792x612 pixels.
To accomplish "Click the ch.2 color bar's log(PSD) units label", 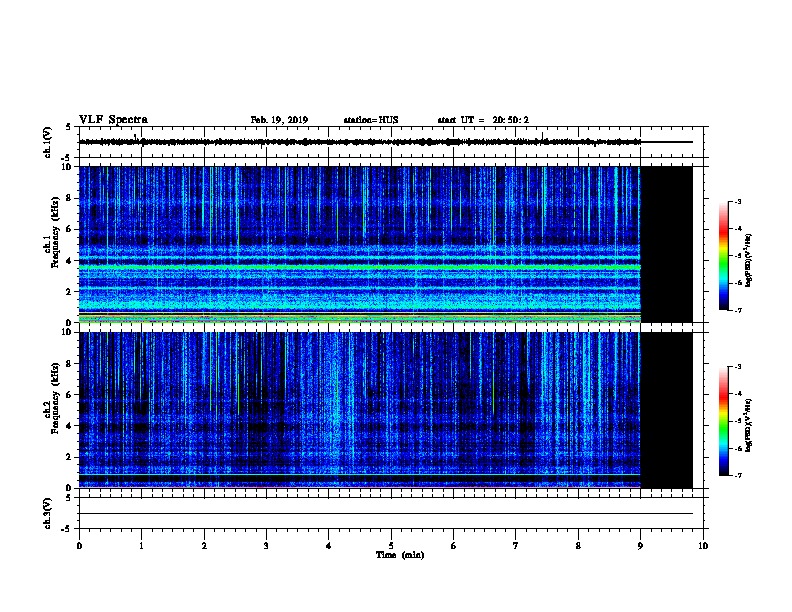I will pyautogui.click(x=748, y=425).
